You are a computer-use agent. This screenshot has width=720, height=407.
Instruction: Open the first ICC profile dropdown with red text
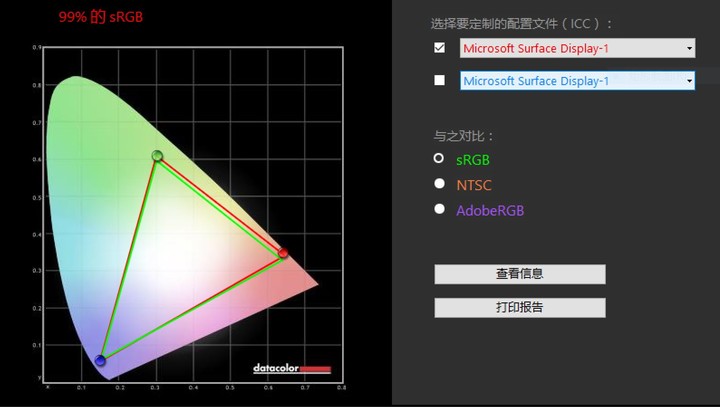tap(570, 48)
